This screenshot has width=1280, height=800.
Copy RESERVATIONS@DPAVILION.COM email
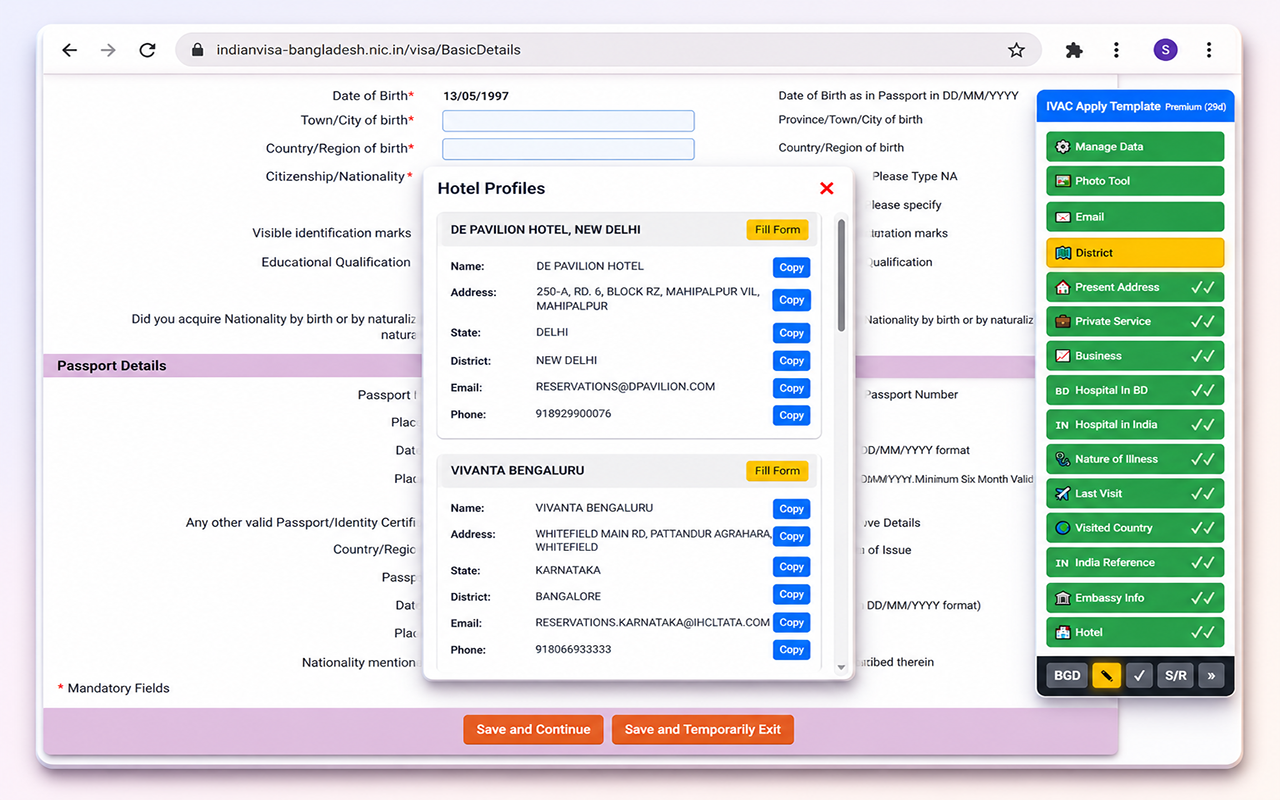(x=791, y=388)
